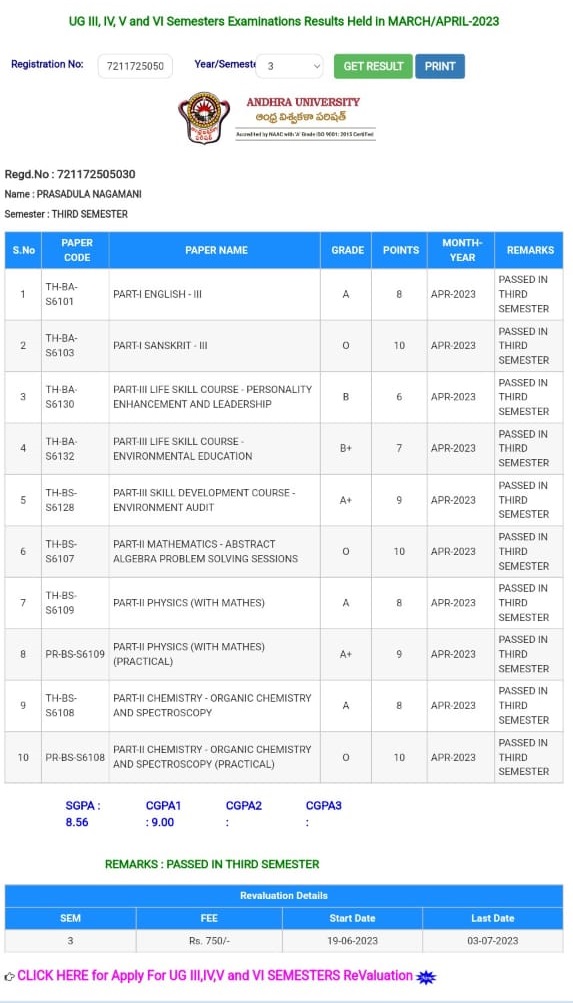Click the PRINT button

click(x=440, y=66)
